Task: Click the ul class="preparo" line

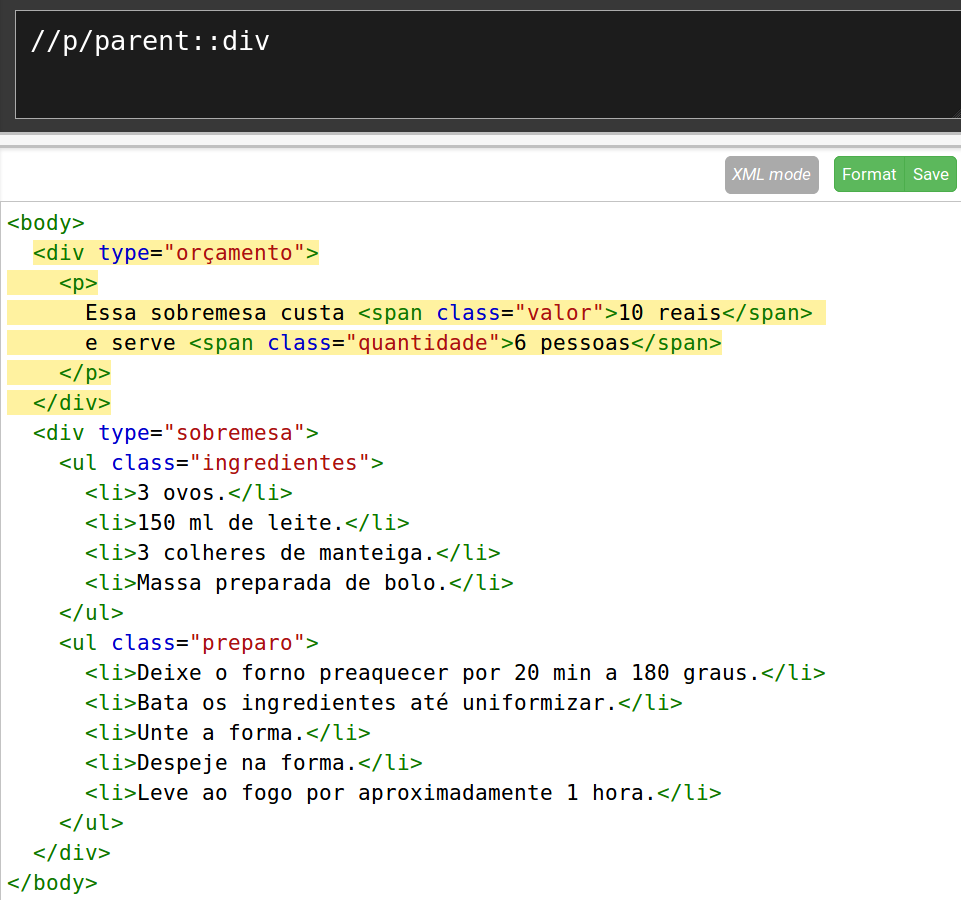Action: pyautogui.click(x=188, y=643)
